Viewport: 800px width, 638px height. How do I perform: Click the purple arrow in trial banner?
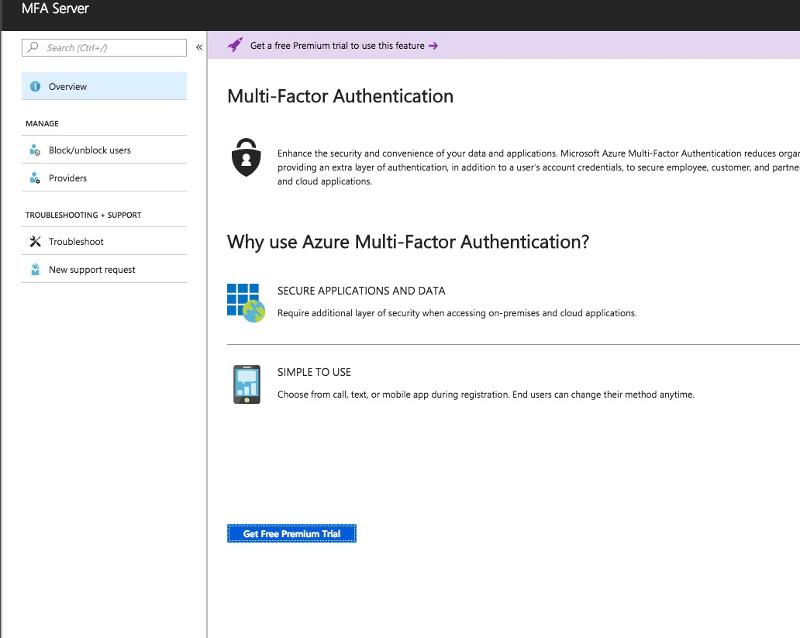coord(433,45)
